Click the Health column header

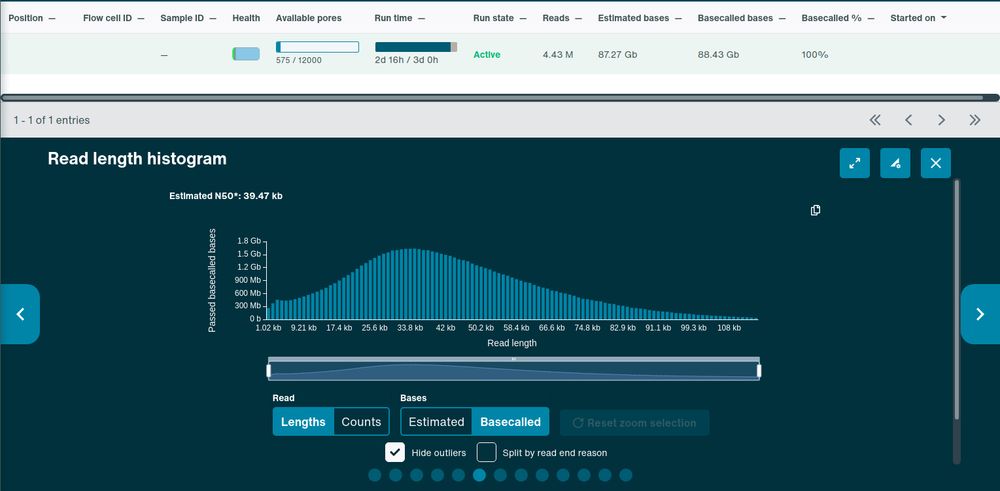pos(246,18)
